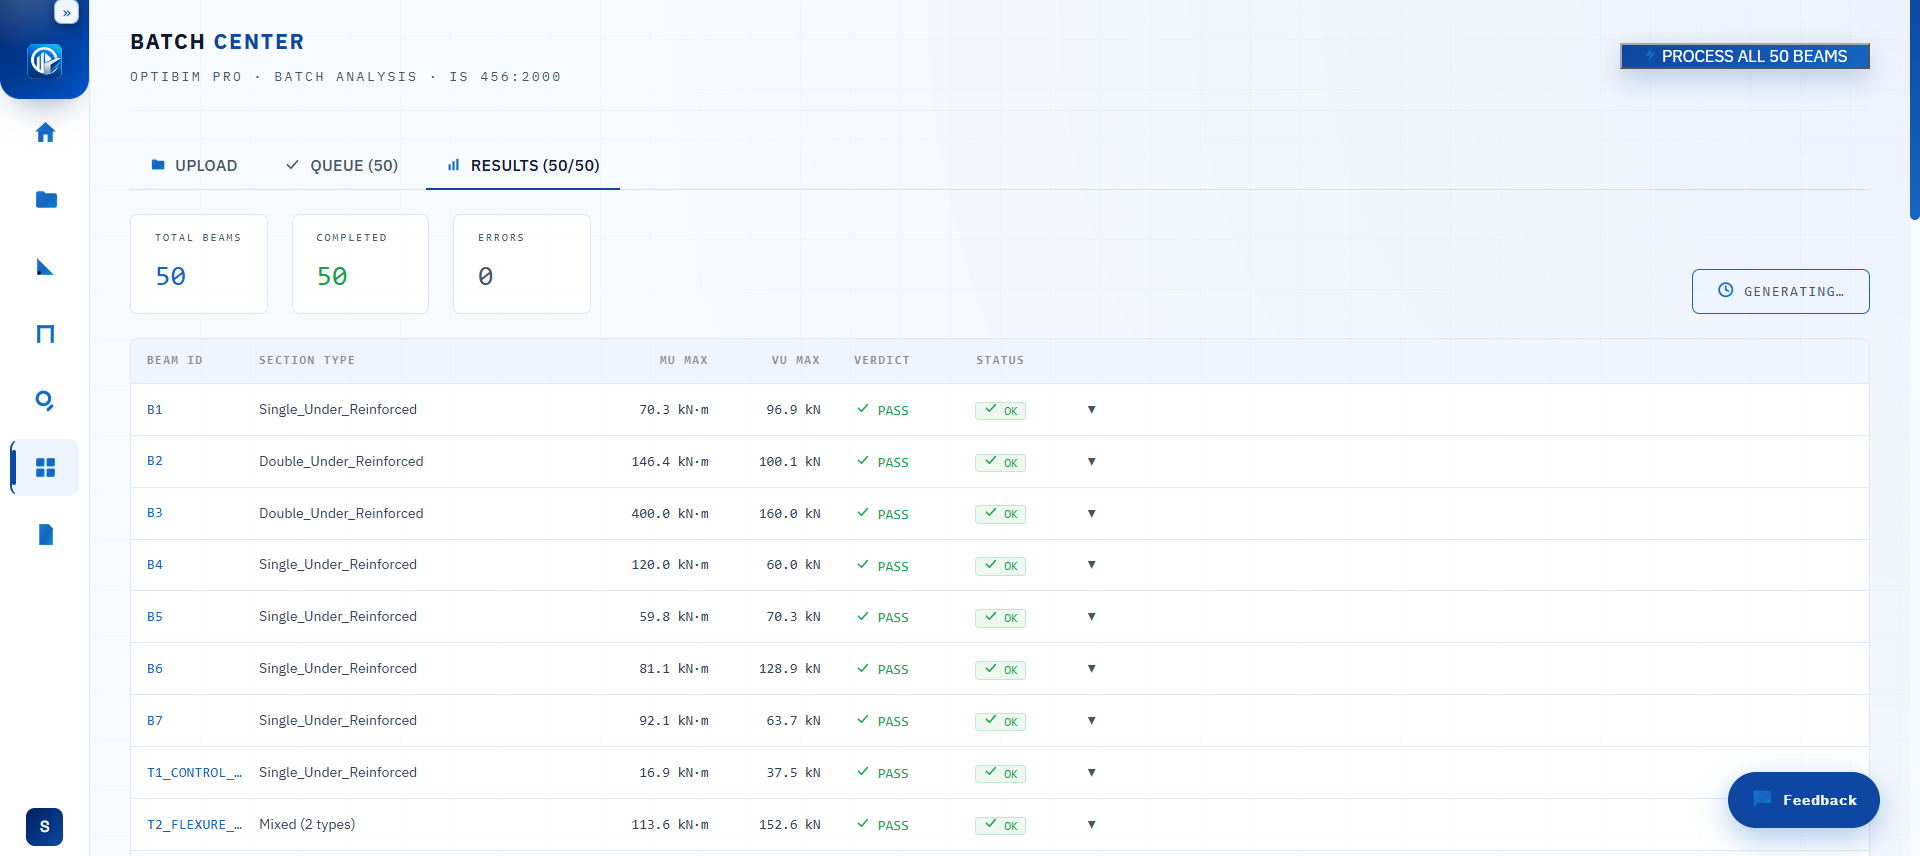Viewport: 1920px width, 856px height.
Task: Open the user avatar labeled S
Action: pos(44,827)
